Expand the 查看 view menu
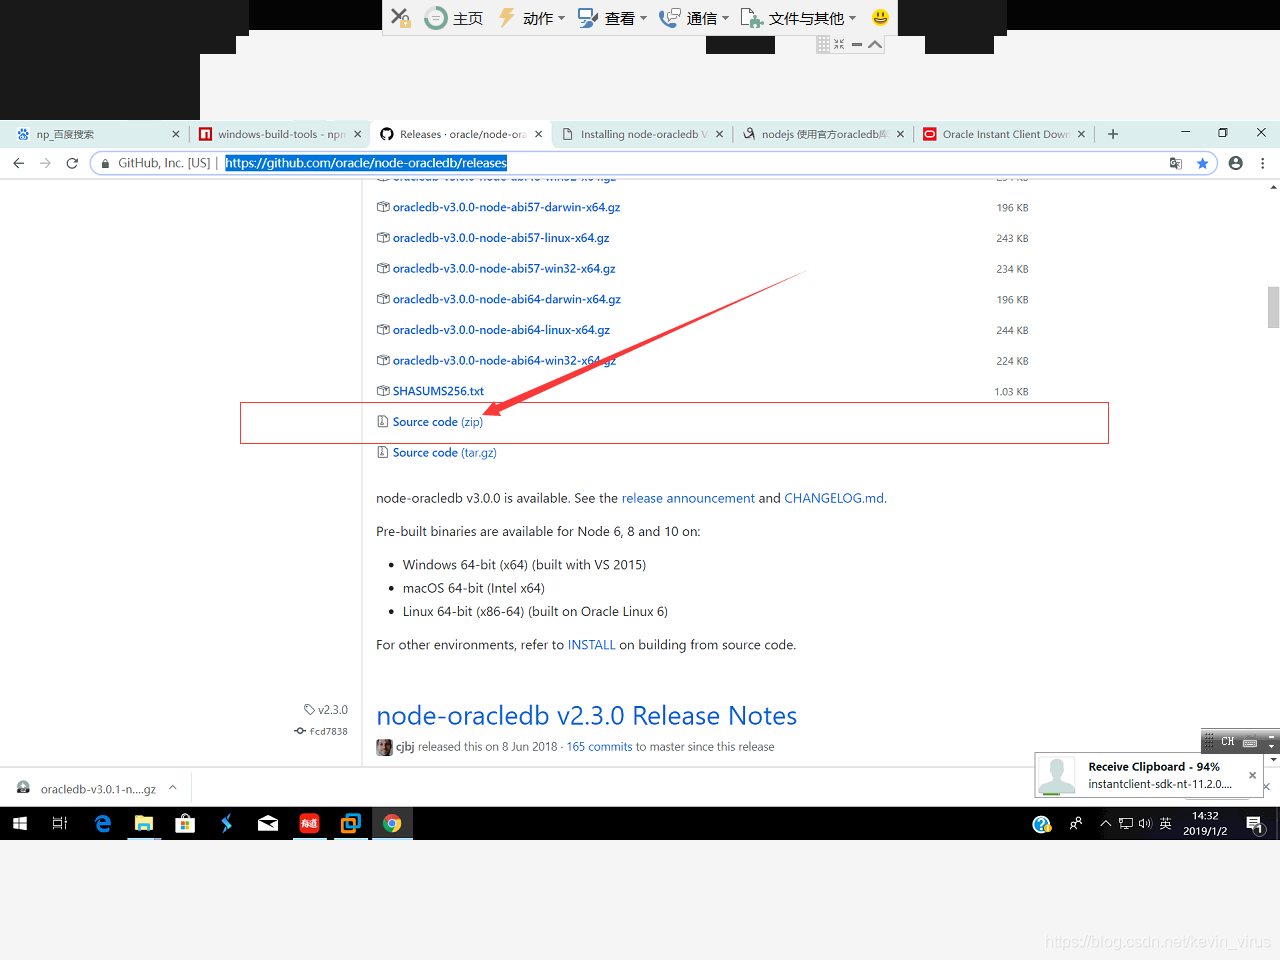This screenshot has height=960, width=1280. 613,18
